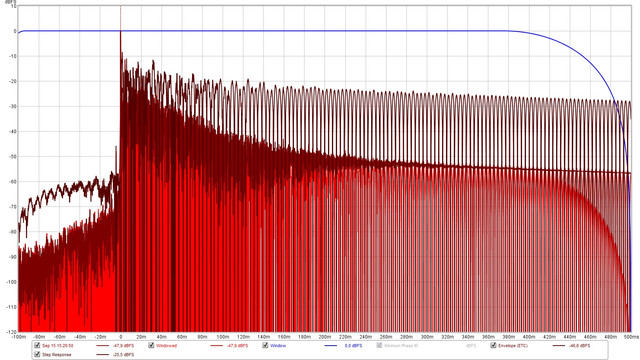
Task: Click the Step Response line swatch
Action: point(102,355)
